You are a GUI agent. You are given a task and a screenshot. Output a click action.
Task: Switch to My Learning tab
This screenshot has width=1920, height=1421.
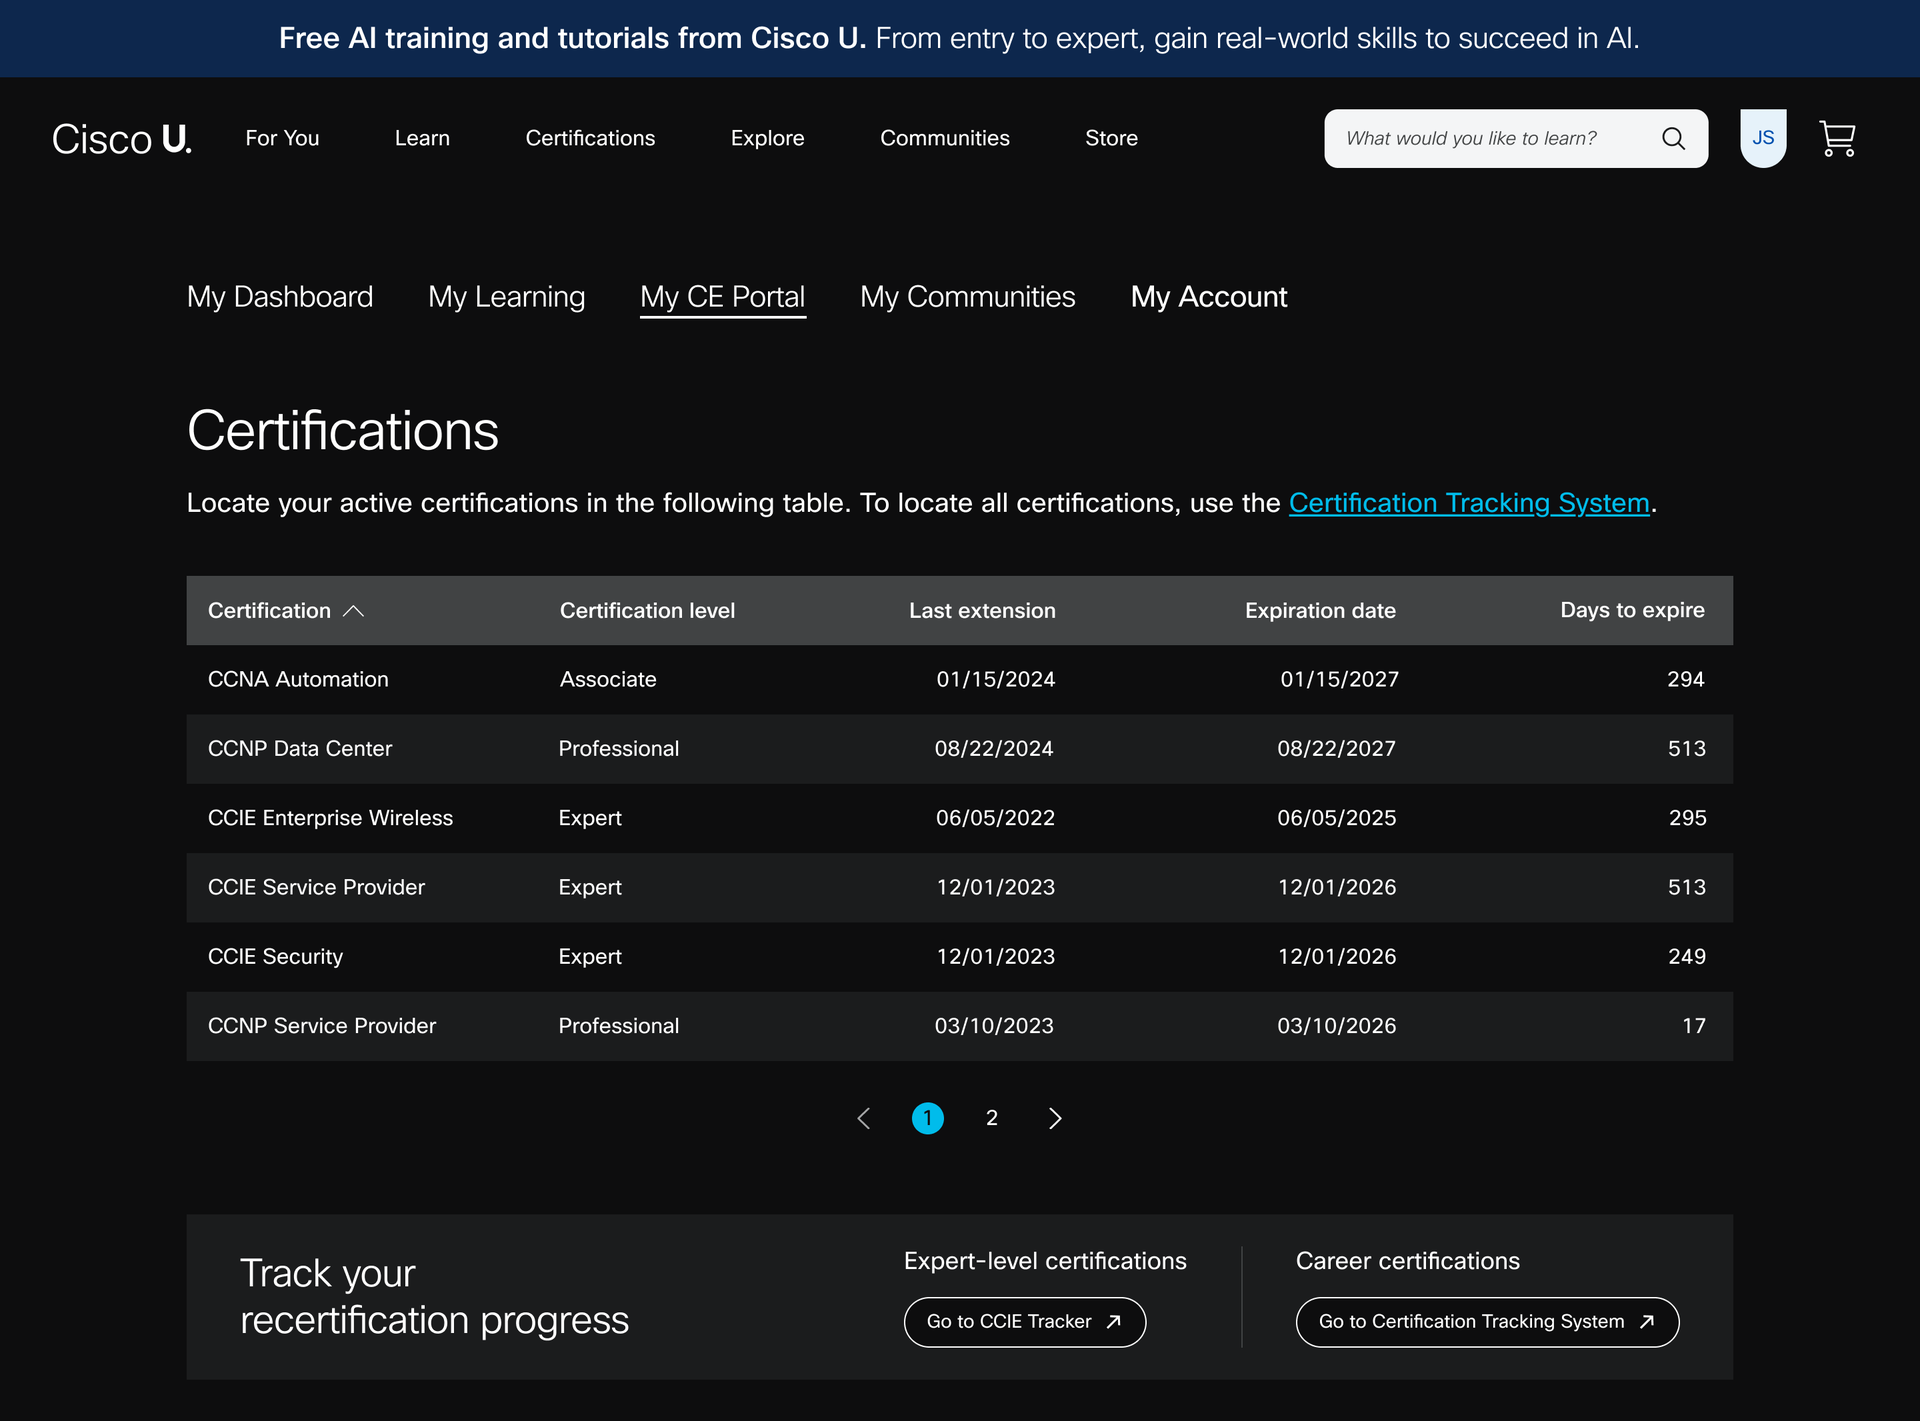tap(507, 297)
